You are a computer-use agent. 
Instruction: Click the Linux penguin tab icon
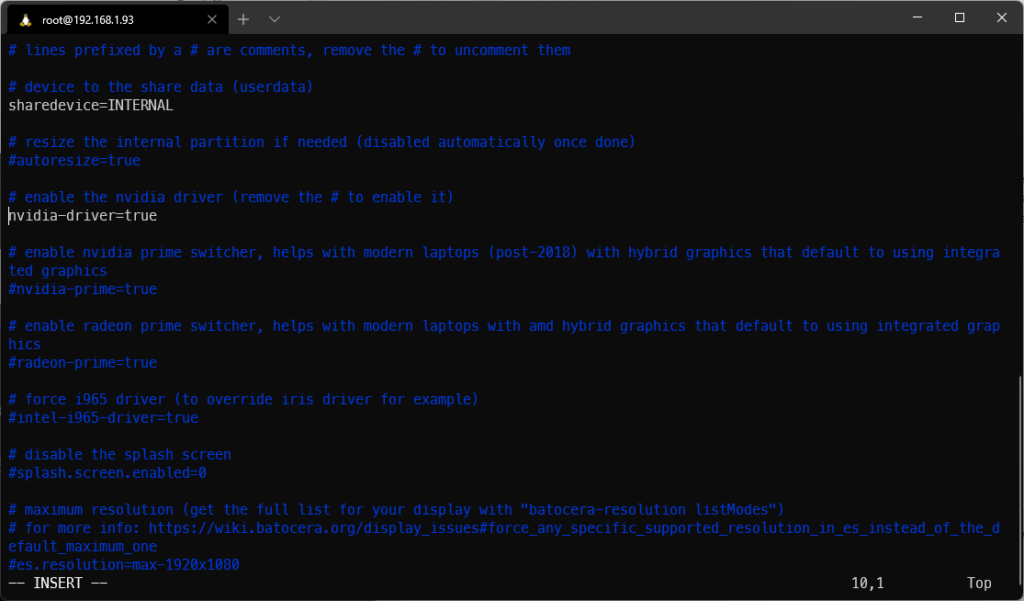25,20
